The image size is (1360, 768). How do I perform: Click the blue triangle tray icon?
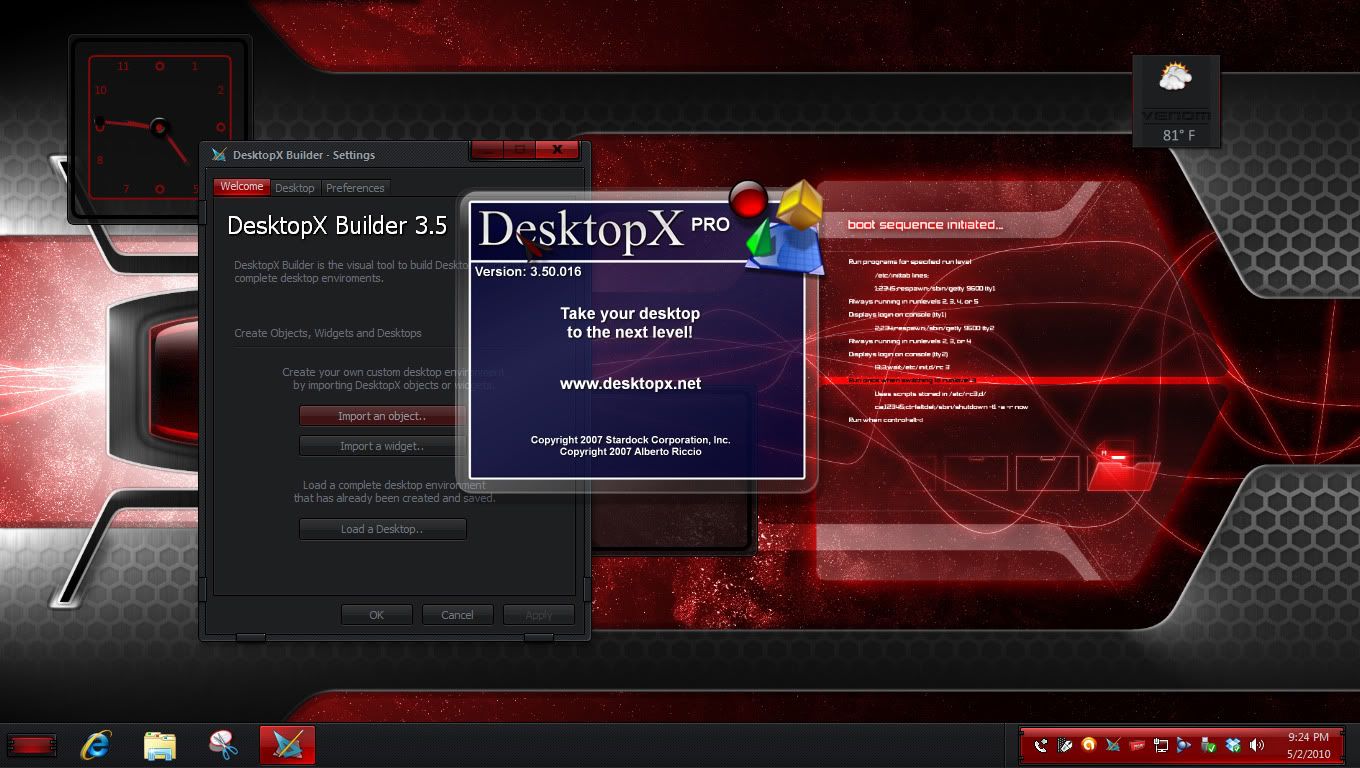(x=1185, y=745)
